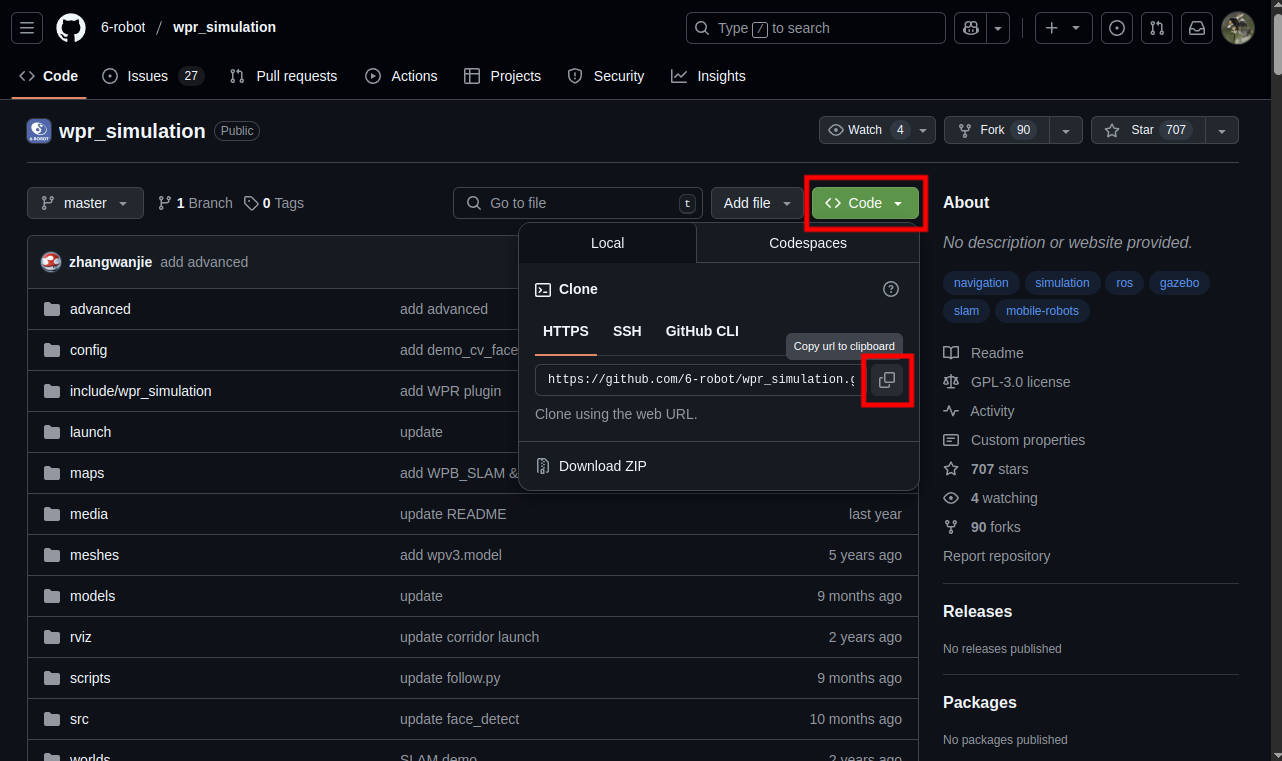The height and width of the screenshot is (761, 1282).
Task: Focus the top search bar
Action: pyautogui.click(x=815, y=28)
